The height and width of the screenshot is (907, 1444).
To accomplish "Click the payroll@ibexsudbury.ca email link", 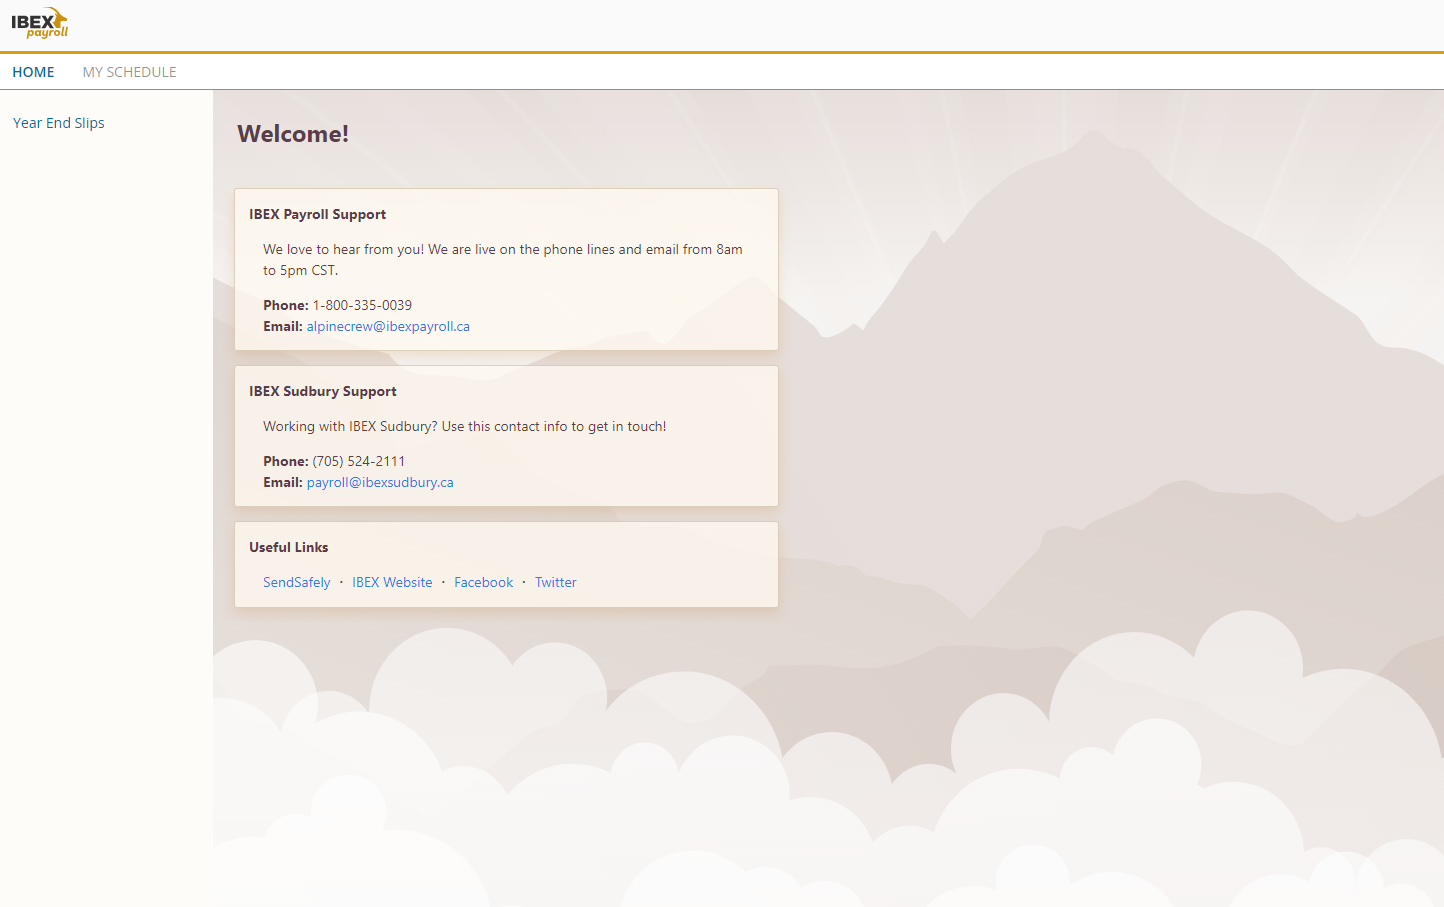I will click(x=380, y=482).
